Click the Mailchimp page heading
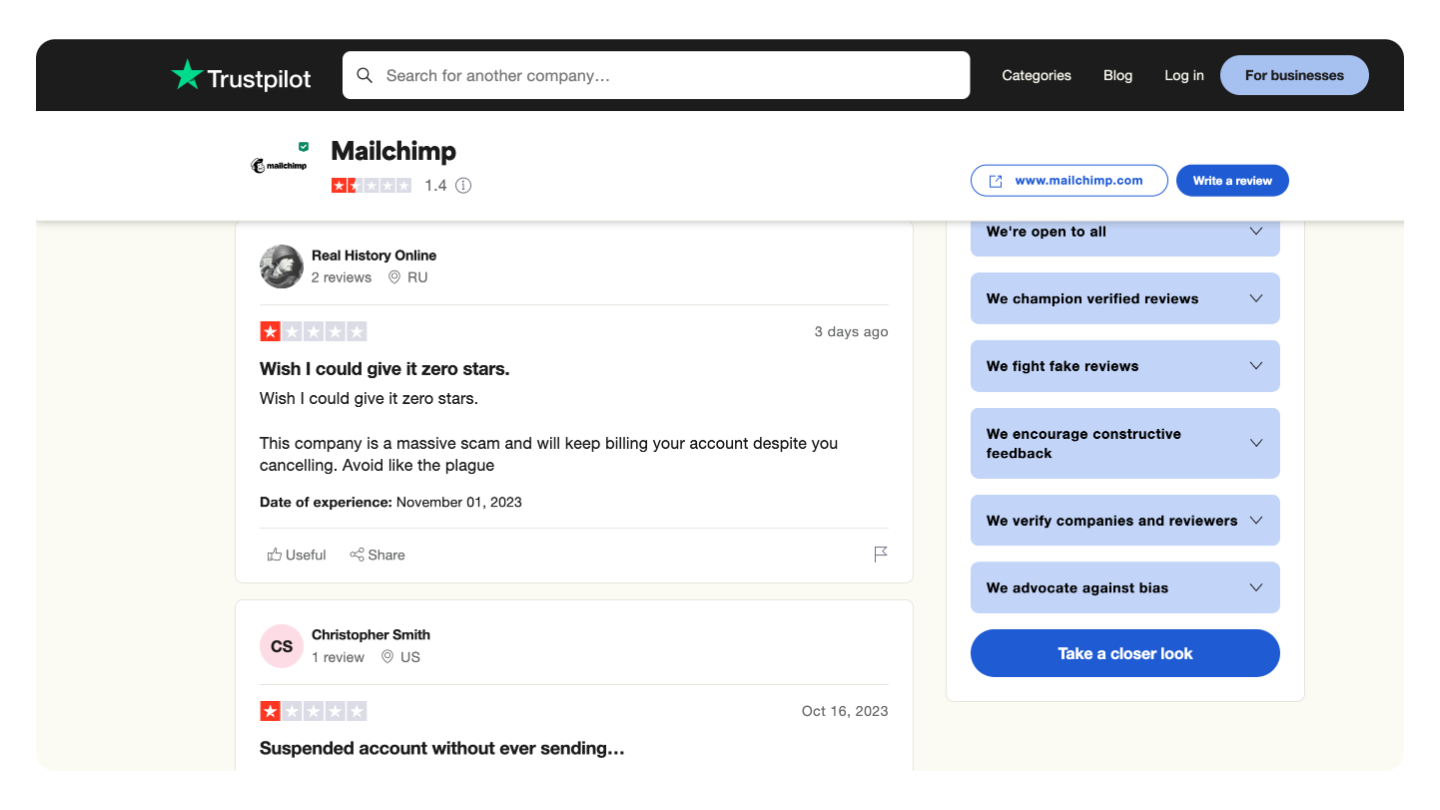Image resolution: width=1440 pixels, height=810 pixels. pyautogui.click(x=393, y=151)
